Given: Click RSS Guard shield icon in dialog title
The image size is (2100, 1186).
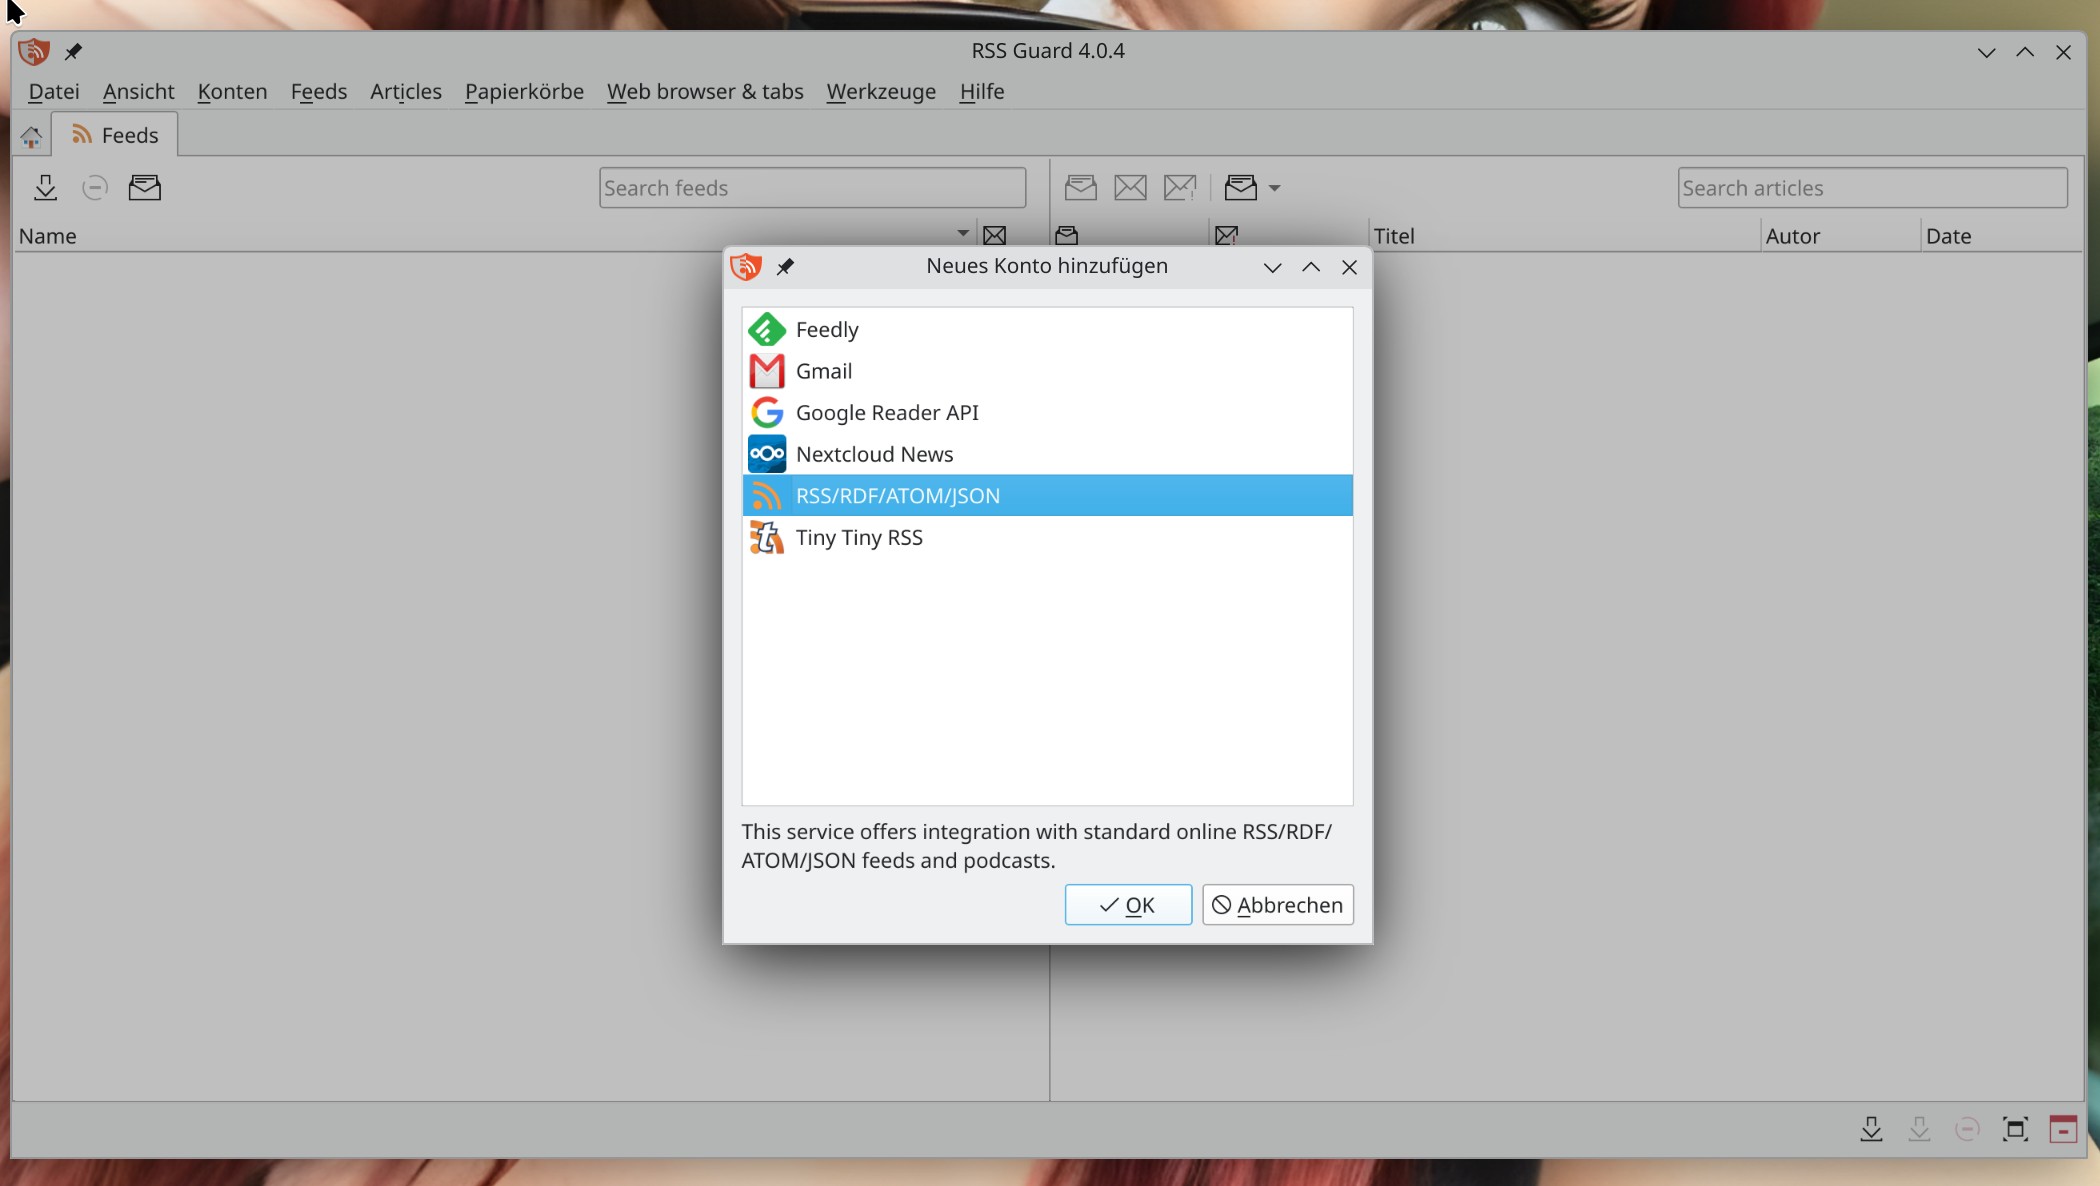Looking at the screenshot, I should click(x=746, y=266).
